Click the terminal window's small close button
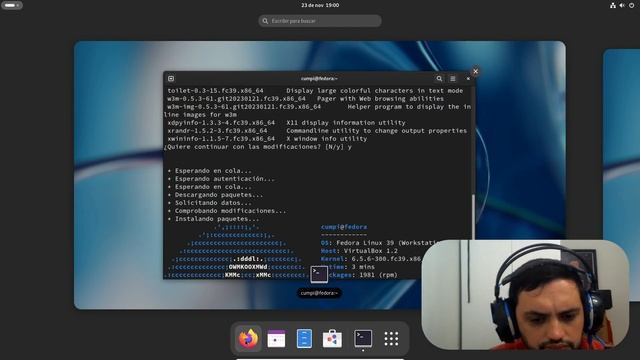The width and height of the screenshot is (640, 360). pos(468,78)
